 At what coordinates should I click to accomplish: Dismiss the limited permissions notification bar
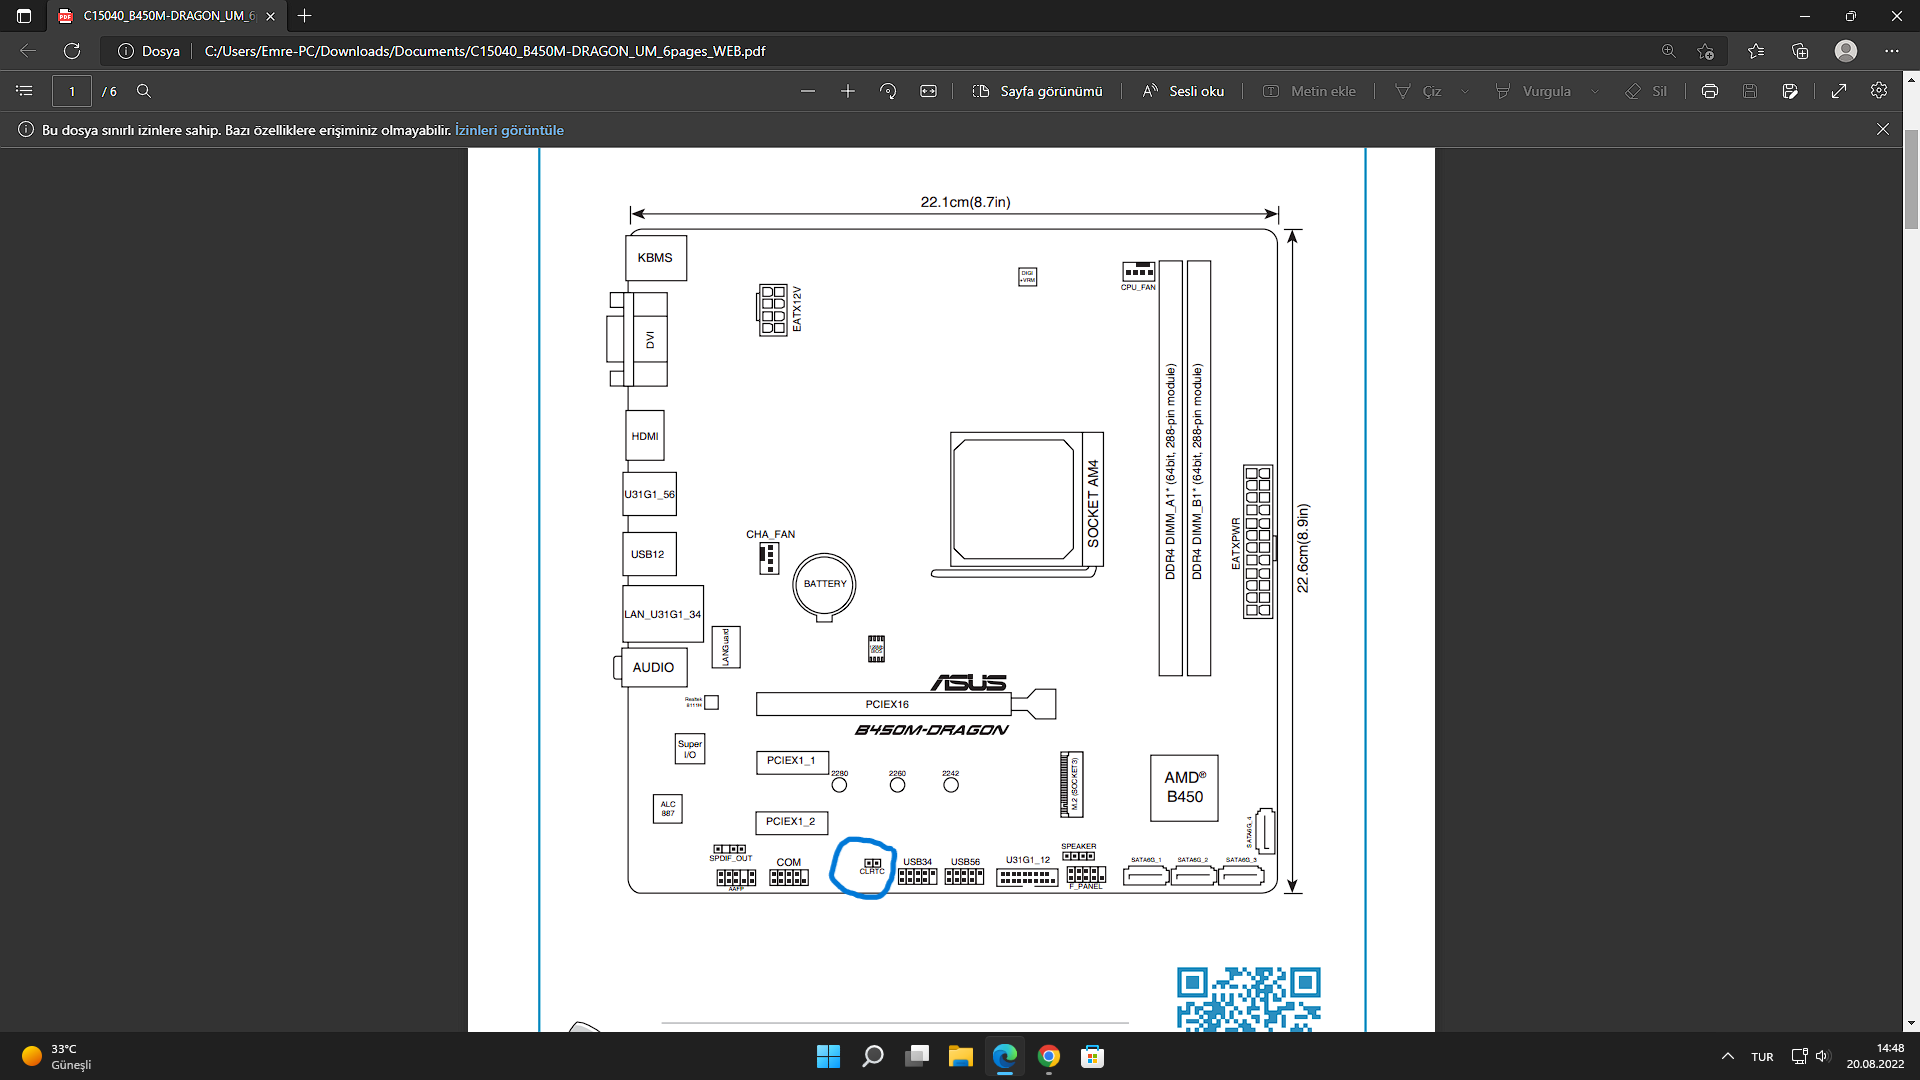[1883, 129]
